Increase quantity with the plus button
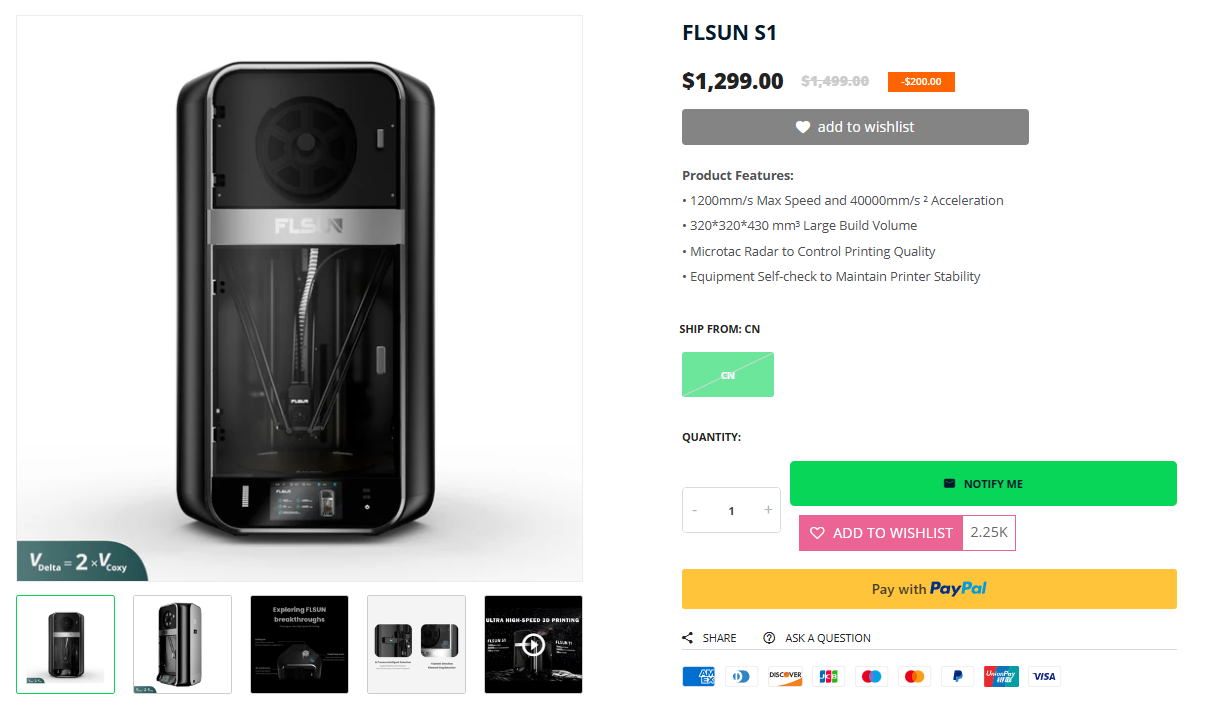Screen dimensions: 1209x710 pyautogui.click(x=768, y=510)
